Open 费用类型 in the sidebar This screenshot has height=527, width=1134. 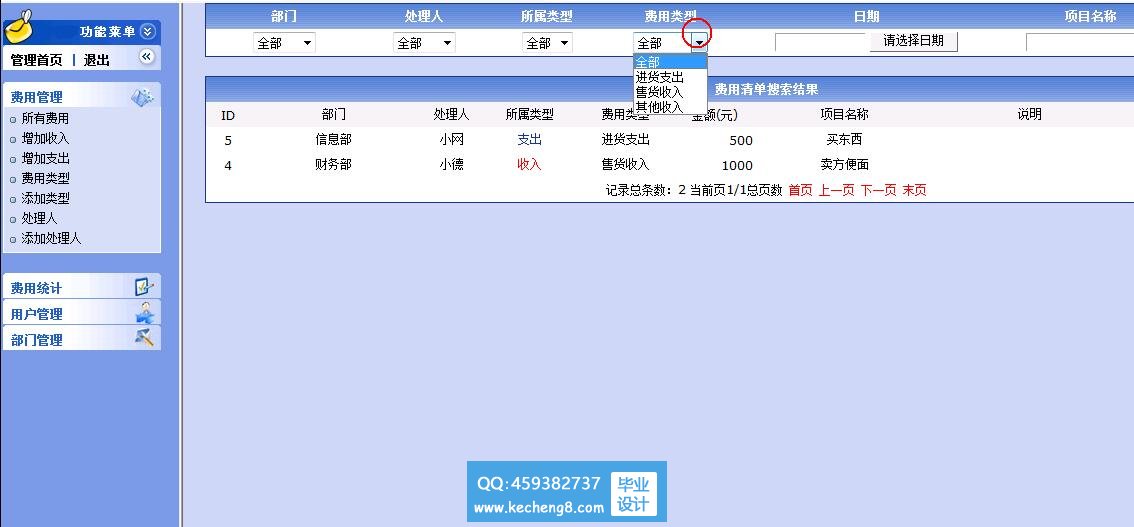45,178
